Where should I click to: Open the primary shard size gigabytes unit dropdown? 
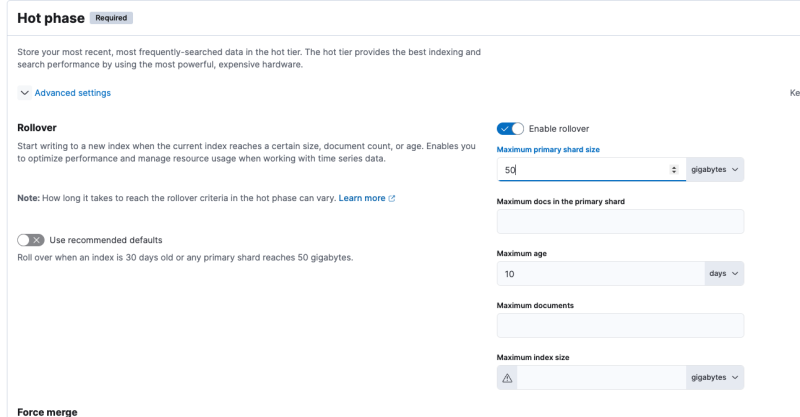[x=715, y=170]
